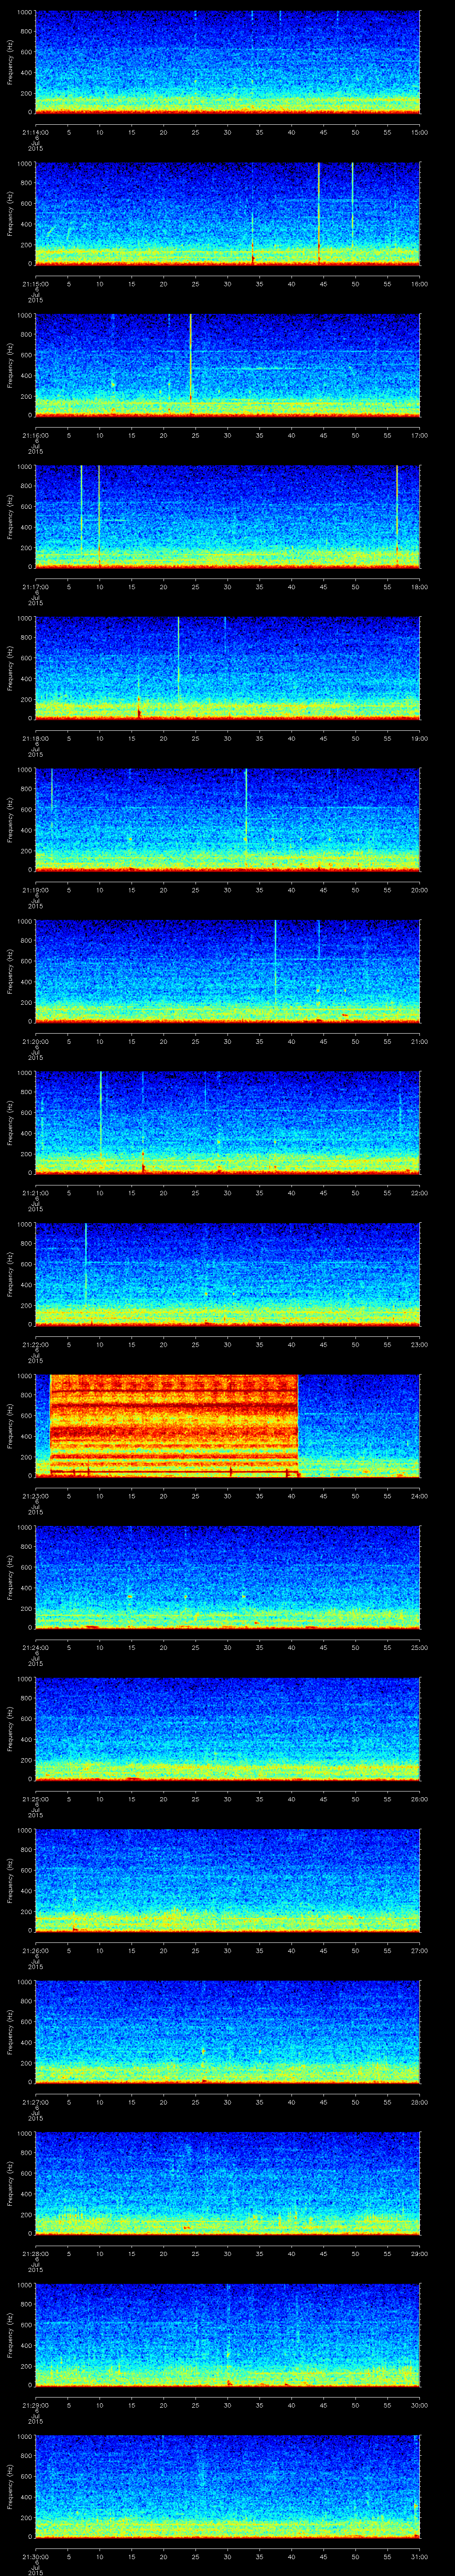
Task: Click the 1000 Hz tick label on the 21:25 spectrogram
Action: tap(24, 1680)
